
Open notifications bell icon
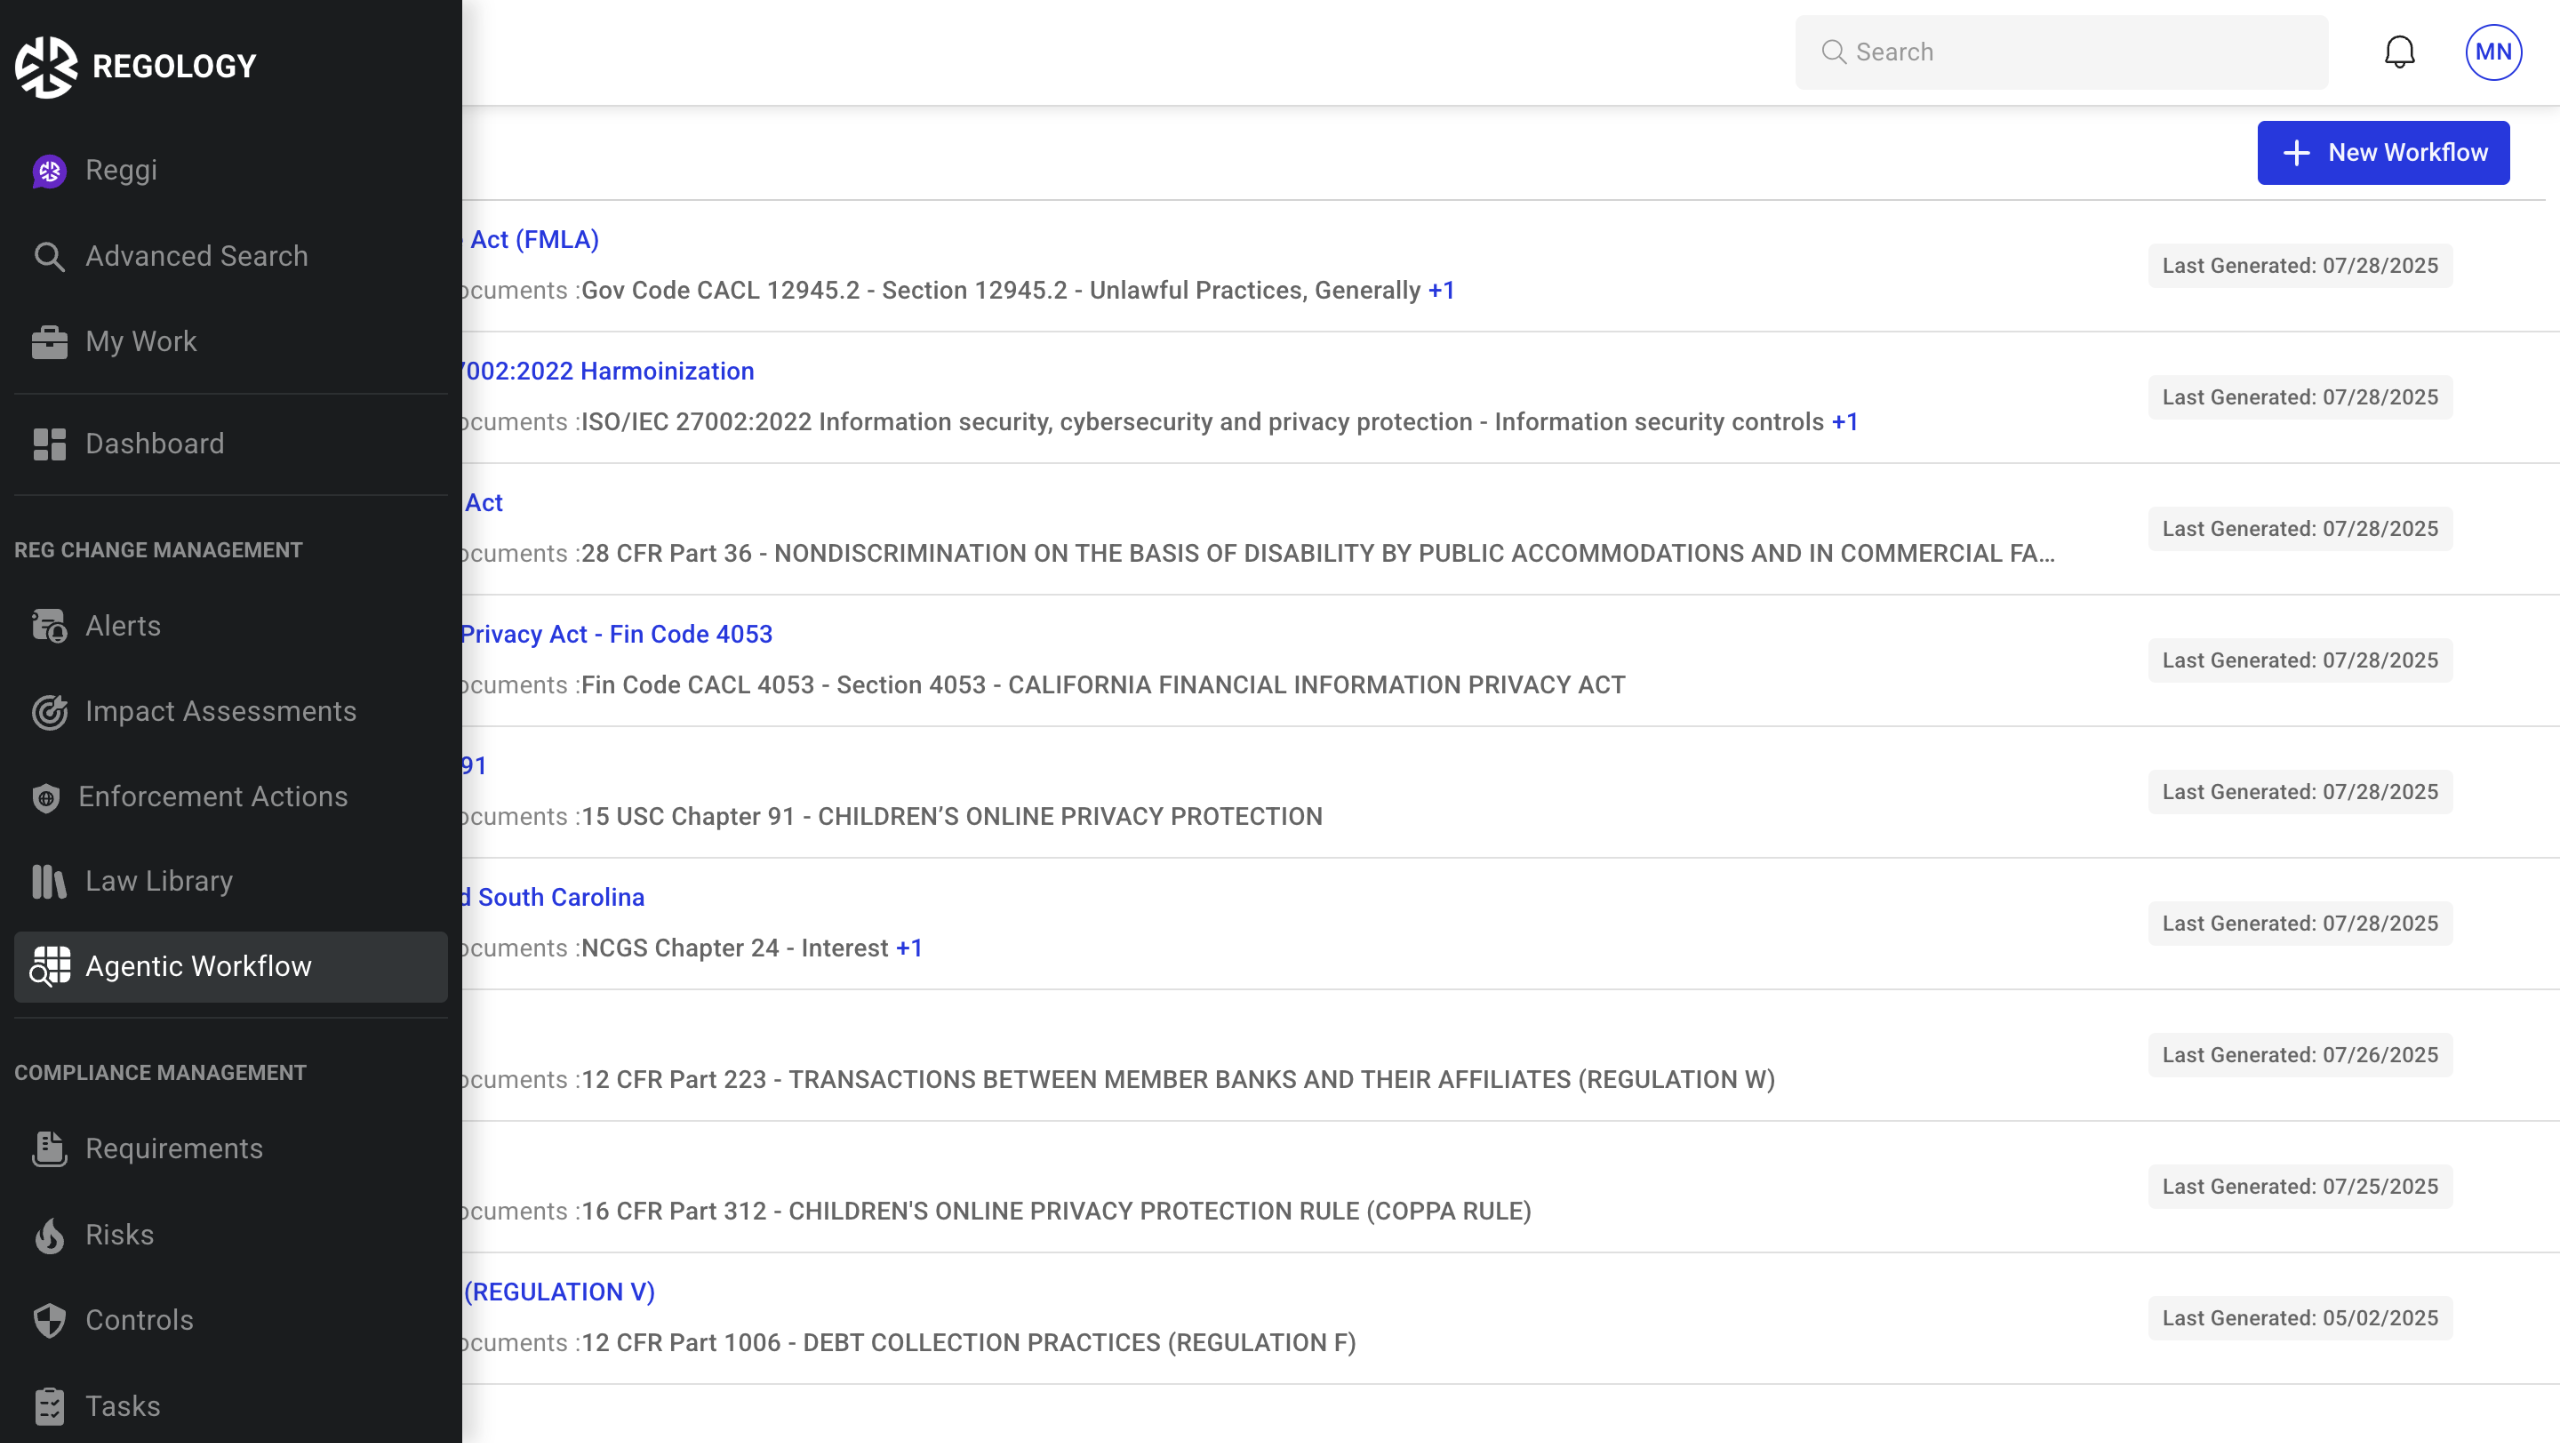[2399, 52]
